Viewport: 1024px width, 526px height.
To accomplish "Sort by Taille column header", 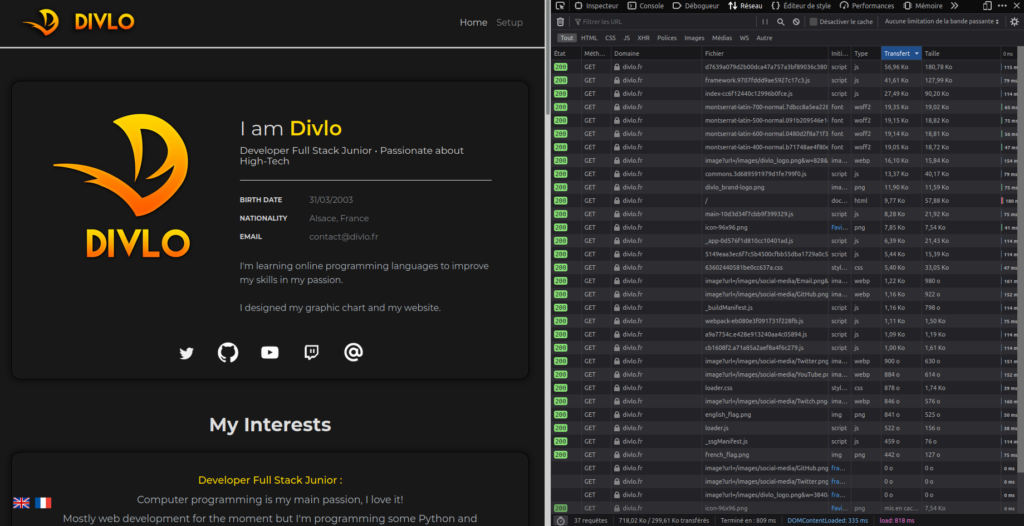I will tap(960, 53).
